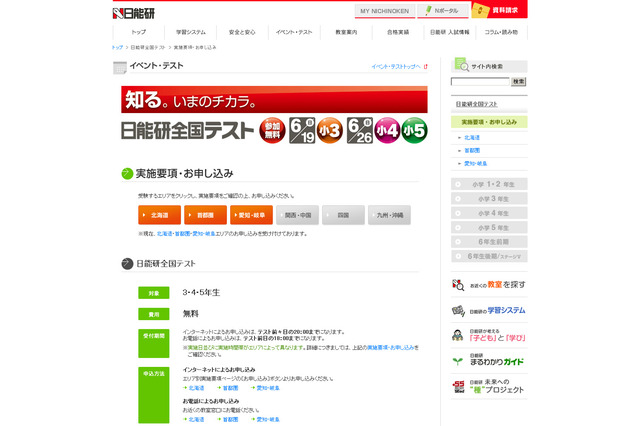Click the gray 四国 area button
Image resolution: width=640 pixels, height=426 pixels.
coord(343,215)
